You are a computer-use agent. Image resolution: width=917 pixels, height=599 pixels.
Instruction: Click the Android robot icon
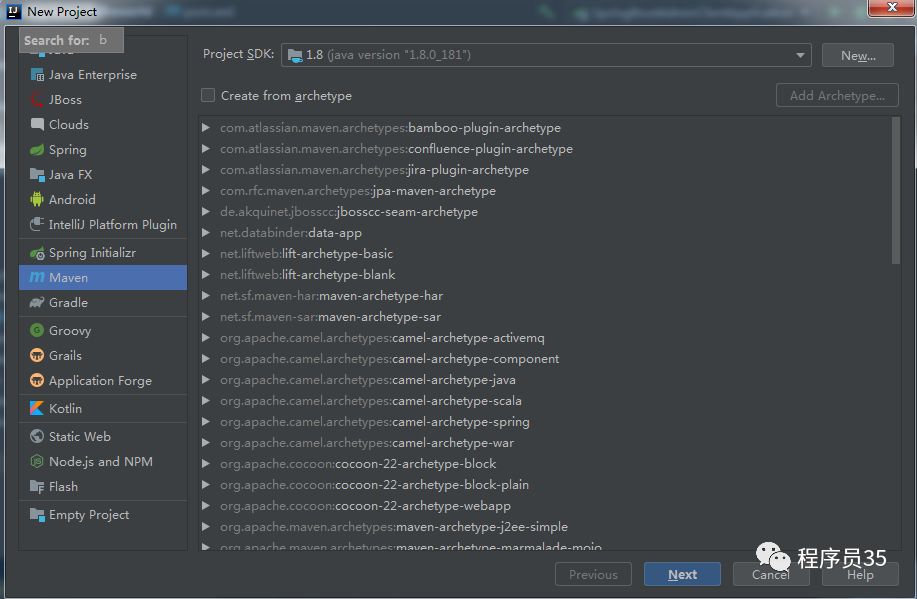[x=37, y=199]
